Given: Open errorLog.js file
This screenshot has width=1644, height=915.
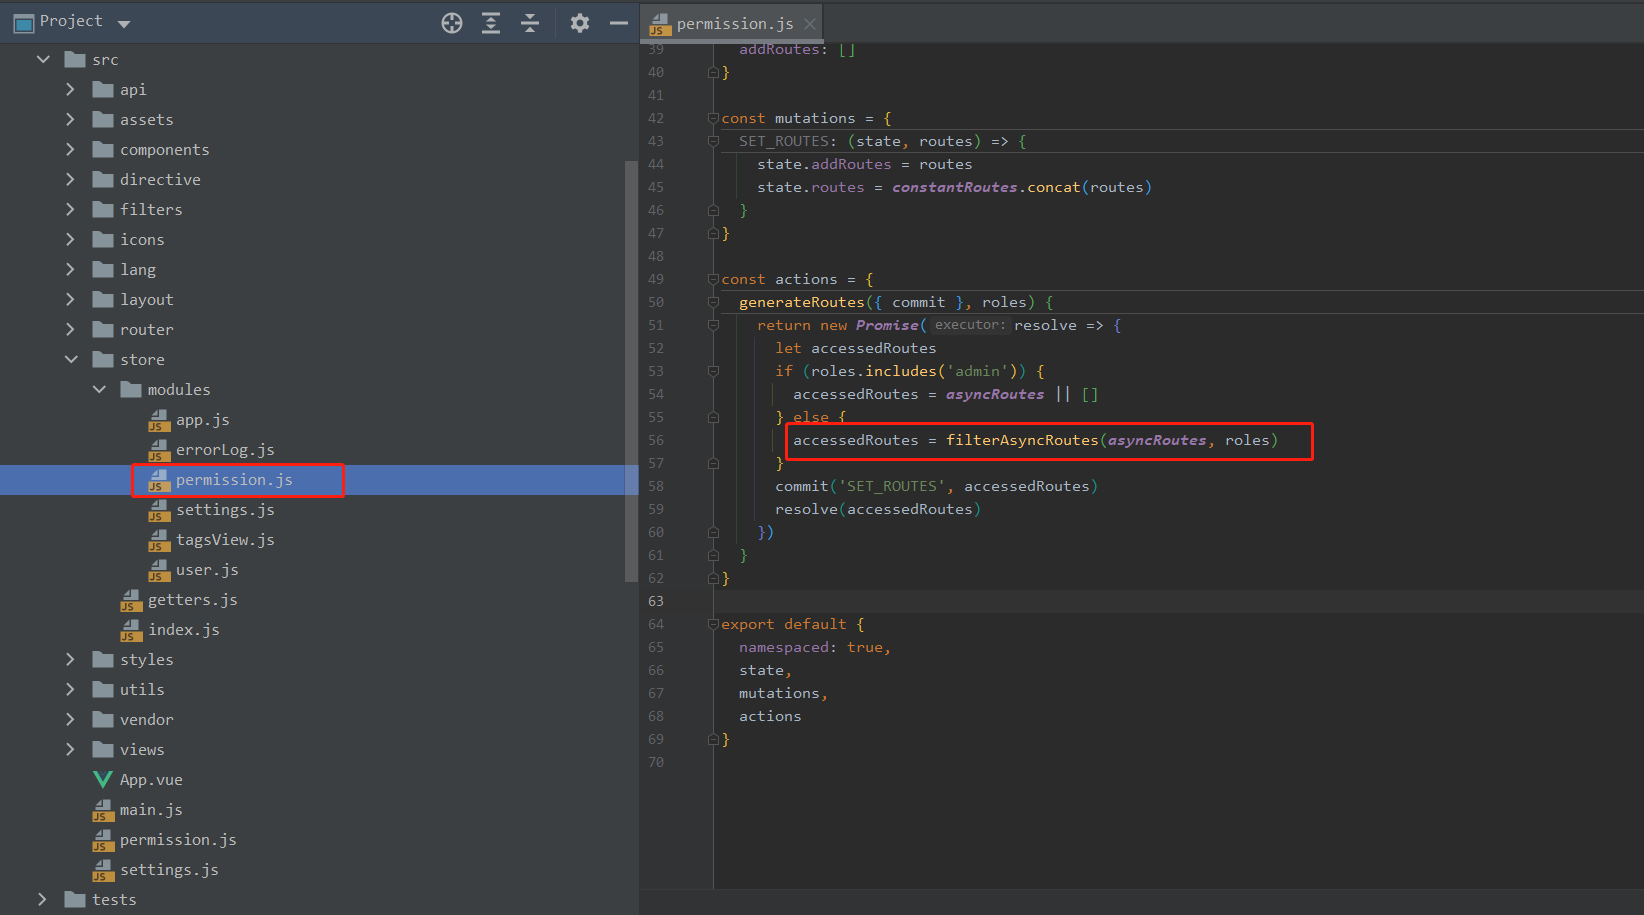Looking at the screenshot, I should click(x=225, y=450).
